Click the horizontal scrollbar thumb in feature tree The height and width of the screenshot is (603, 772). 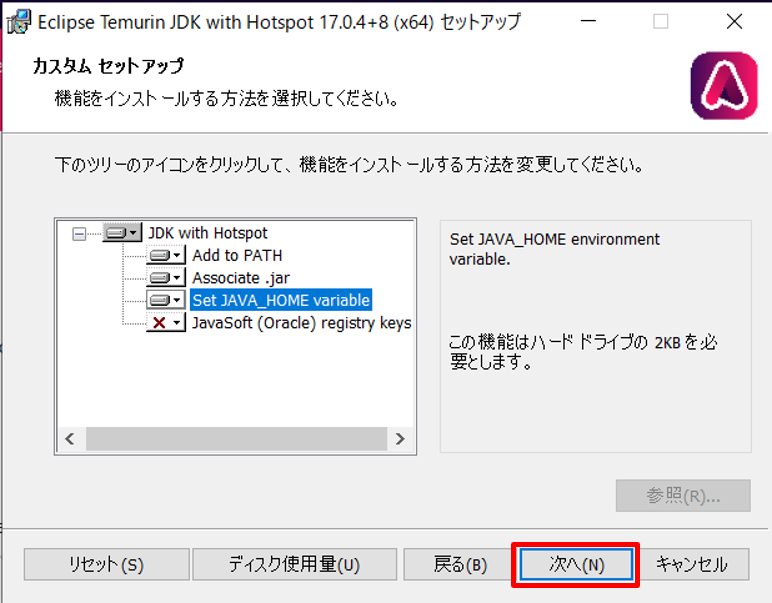[x=236, y=439]
